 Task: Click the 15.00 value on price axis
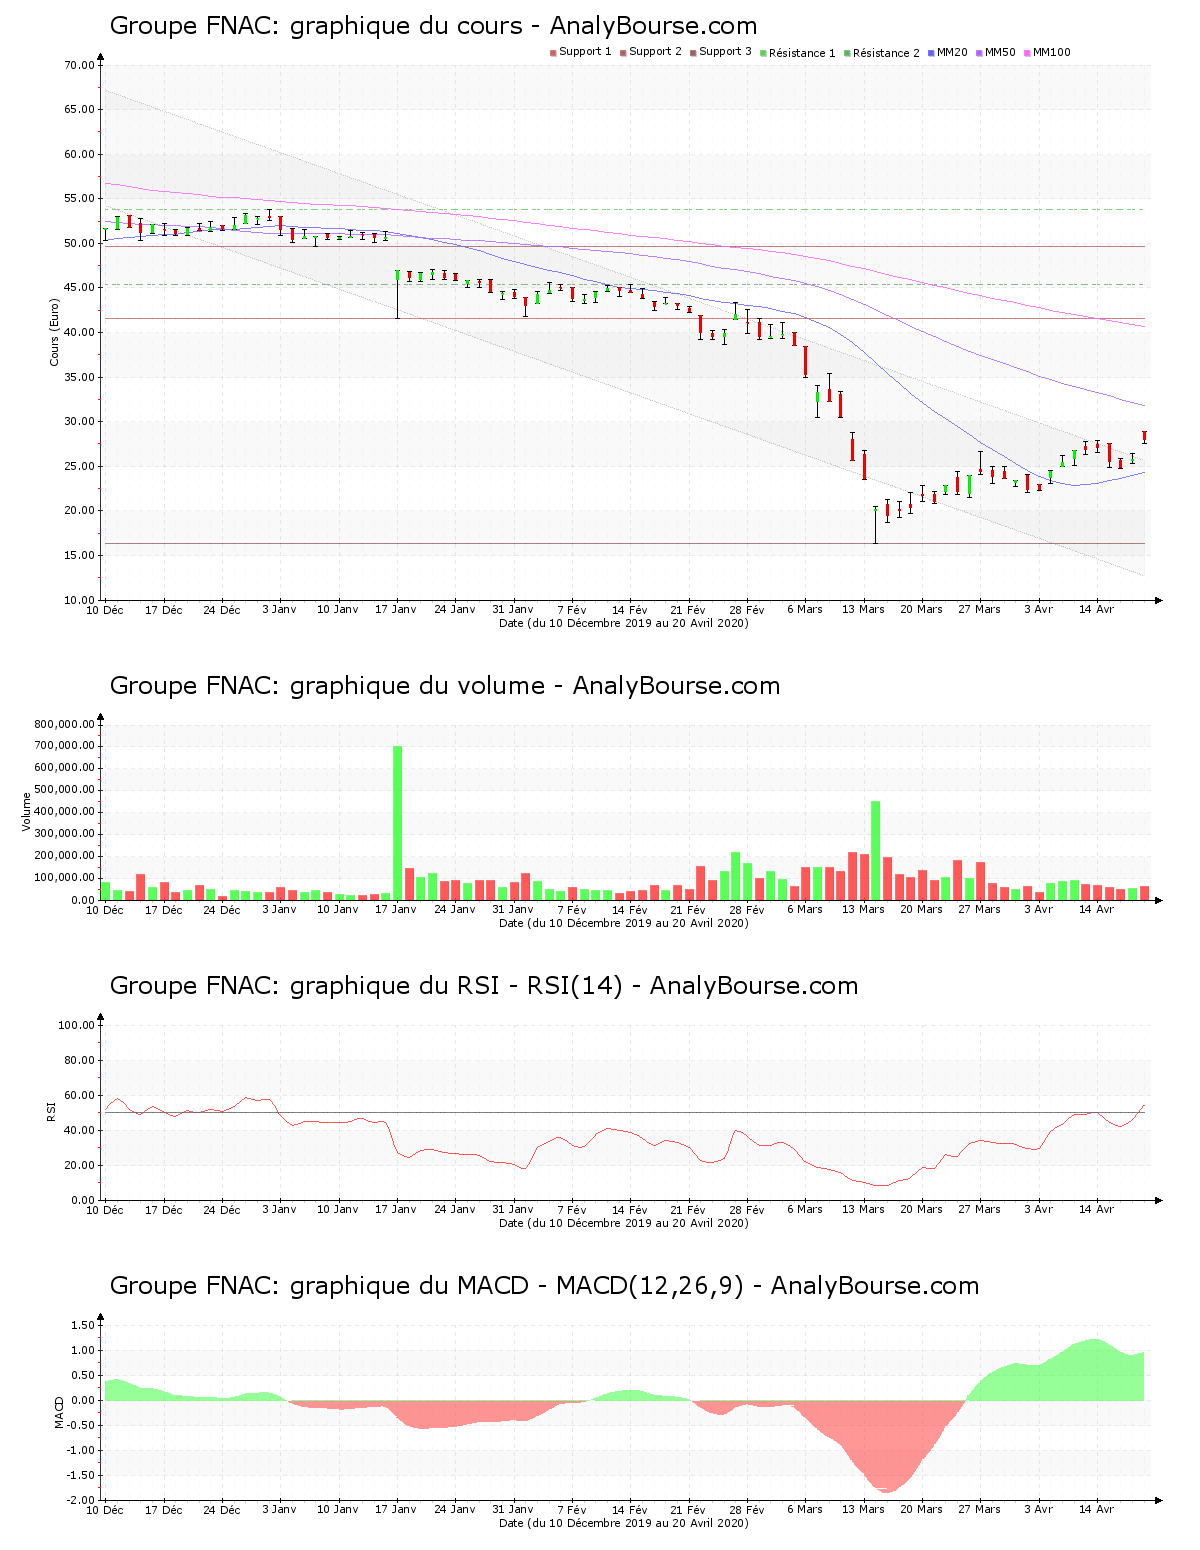pyautogui.click(x=79, y=556)
